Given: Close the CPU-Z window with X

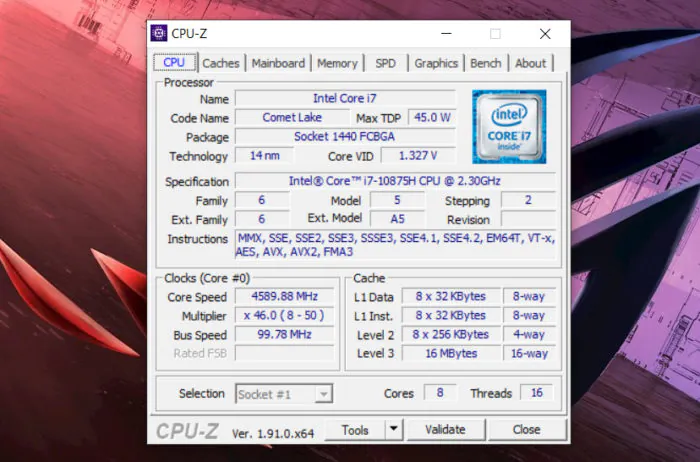Looking at the screenshot, I should click(545, 33).
